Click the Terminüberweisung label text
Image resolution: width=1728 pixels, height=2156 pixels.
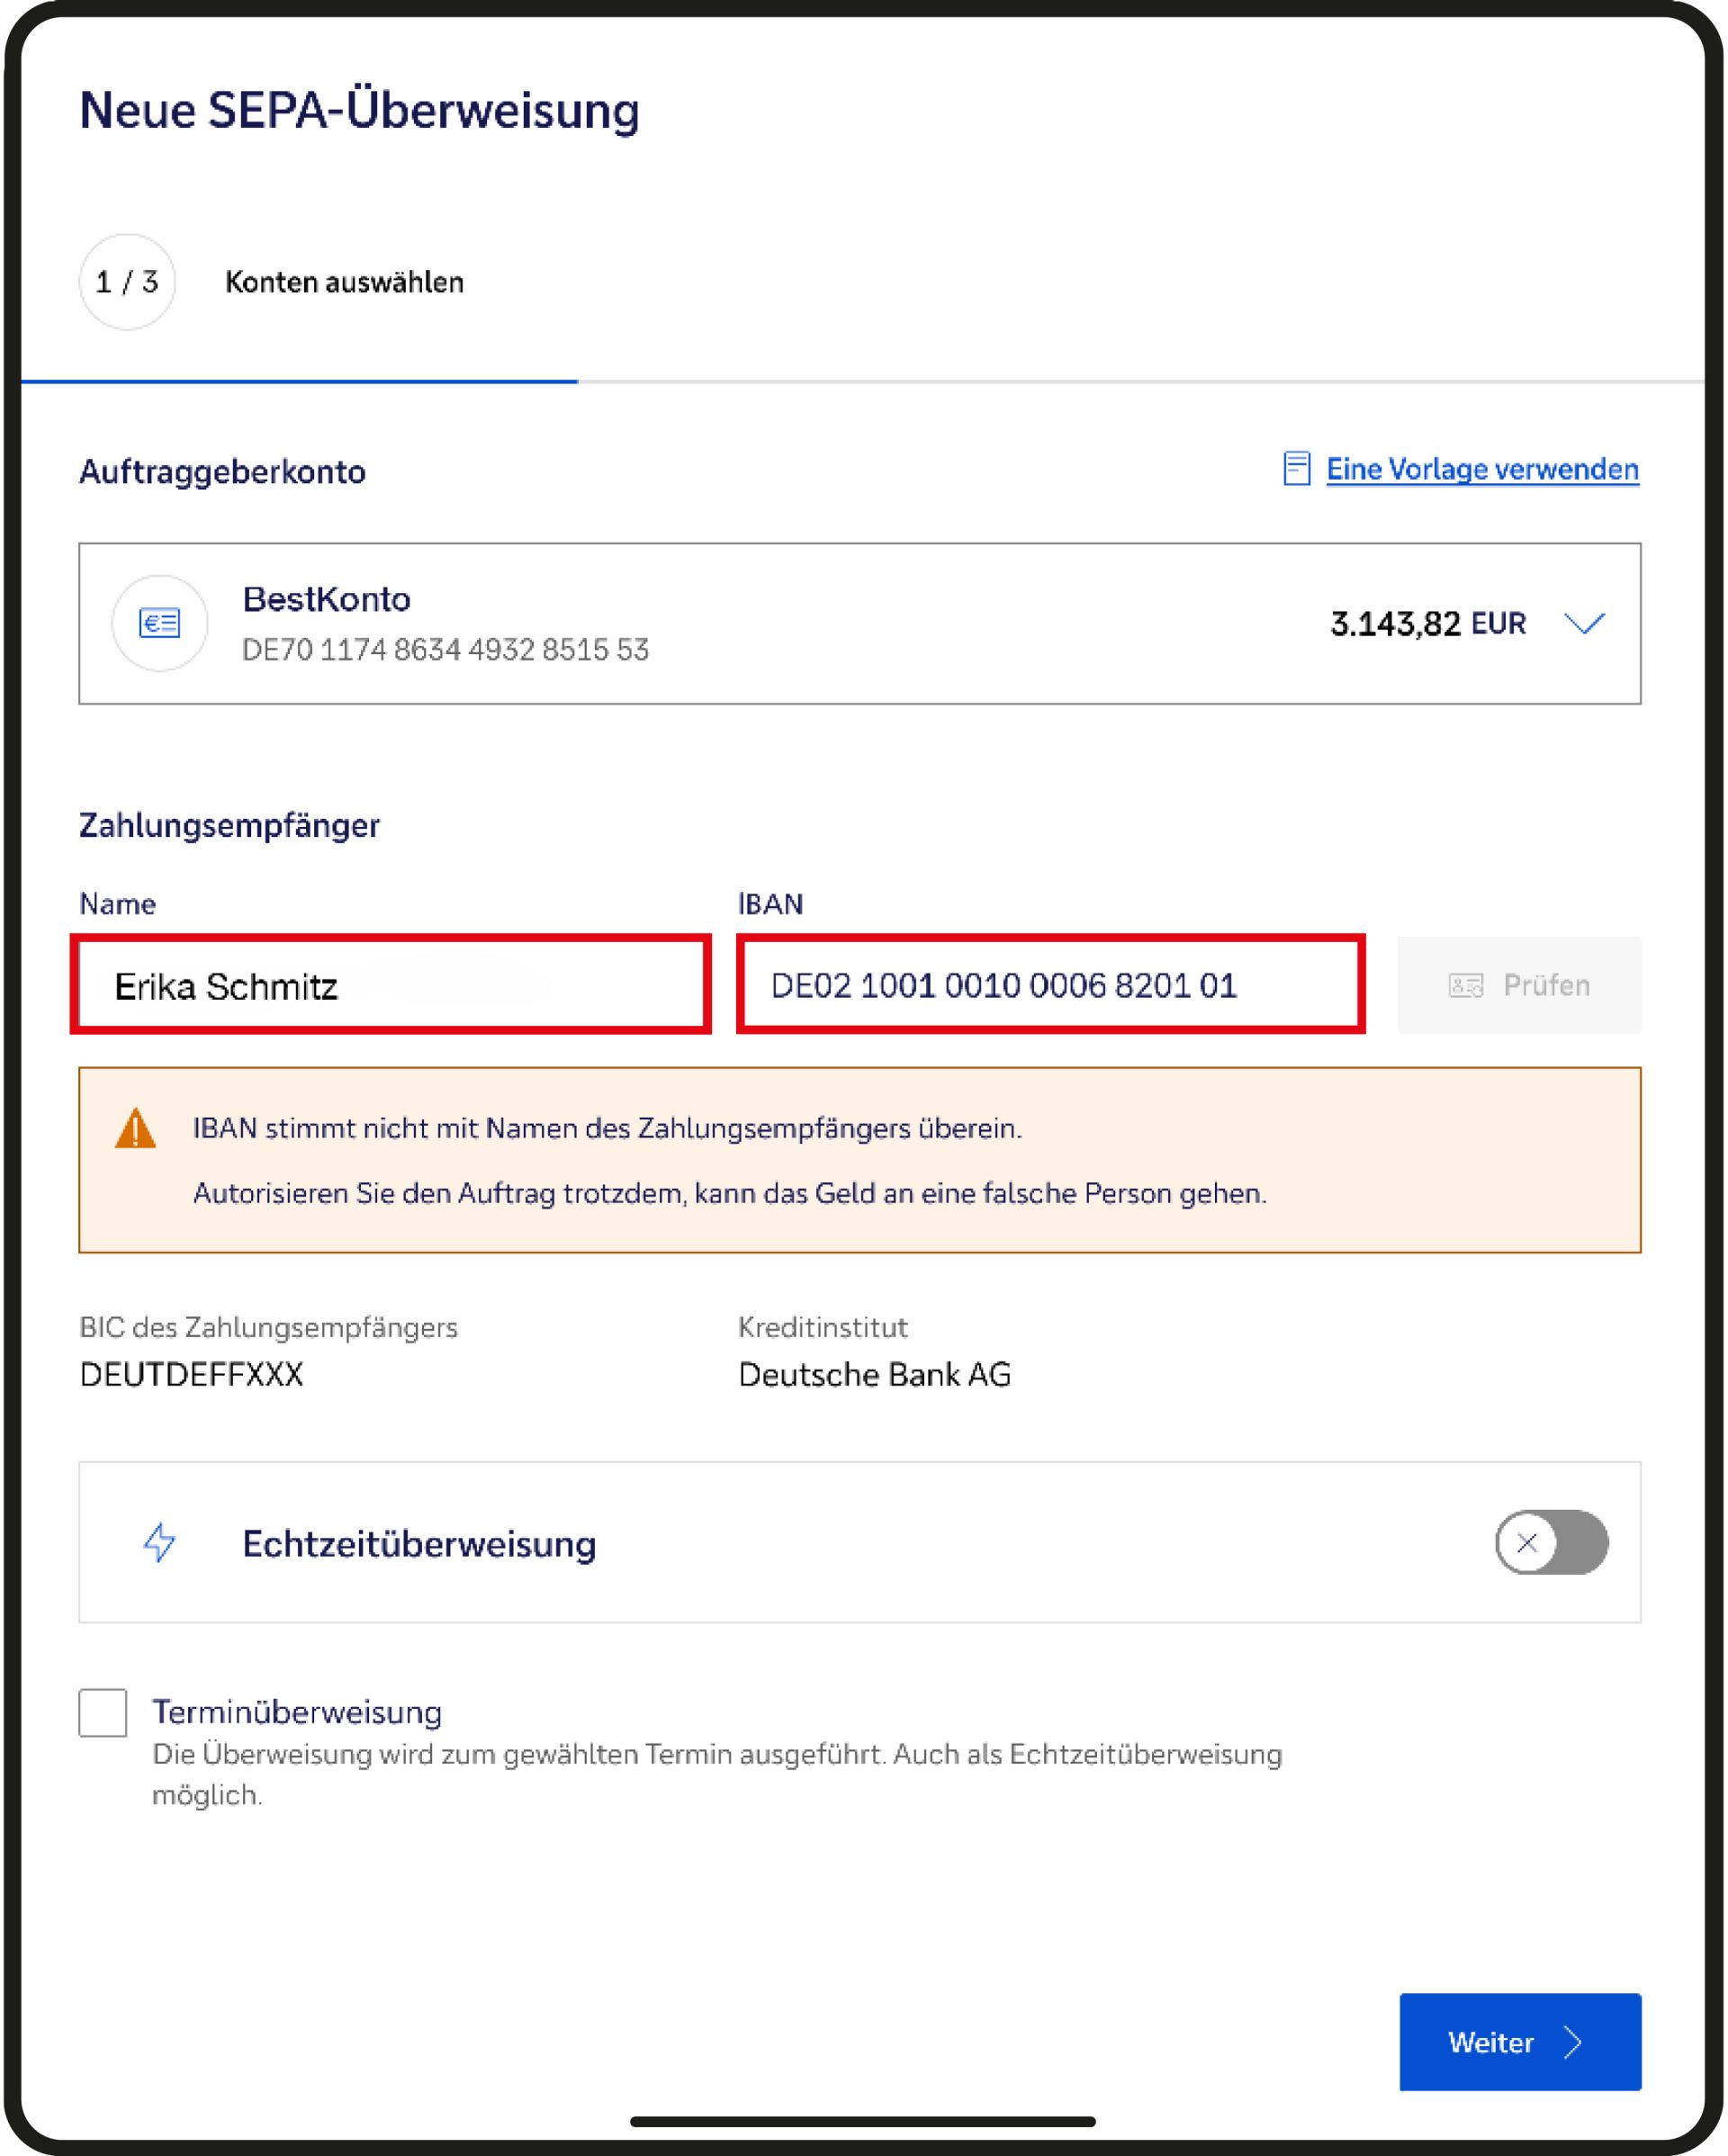tap(297, 1712)
